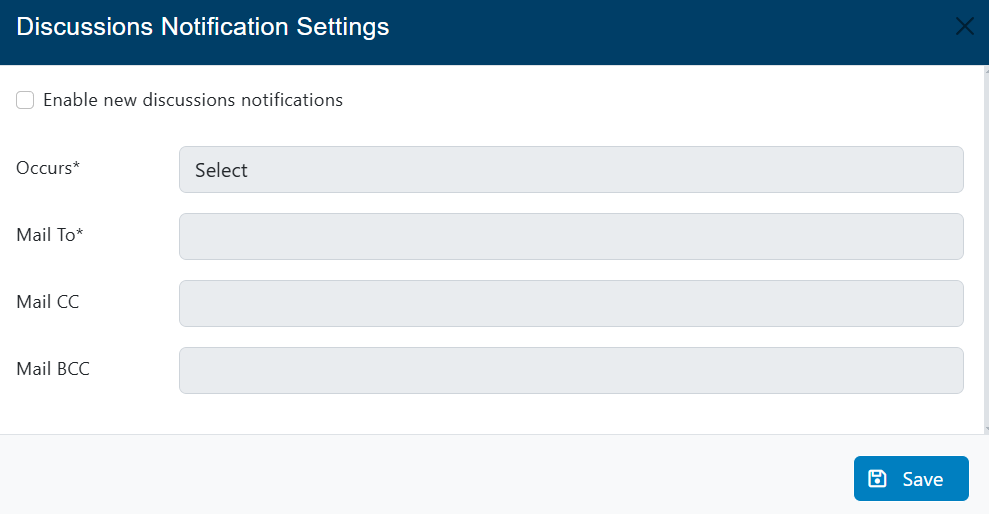Image resolution: width=989 pixels, height=514 pixels.
Task: Enable new discussions notifications checkbox
Action: point(25,100)
